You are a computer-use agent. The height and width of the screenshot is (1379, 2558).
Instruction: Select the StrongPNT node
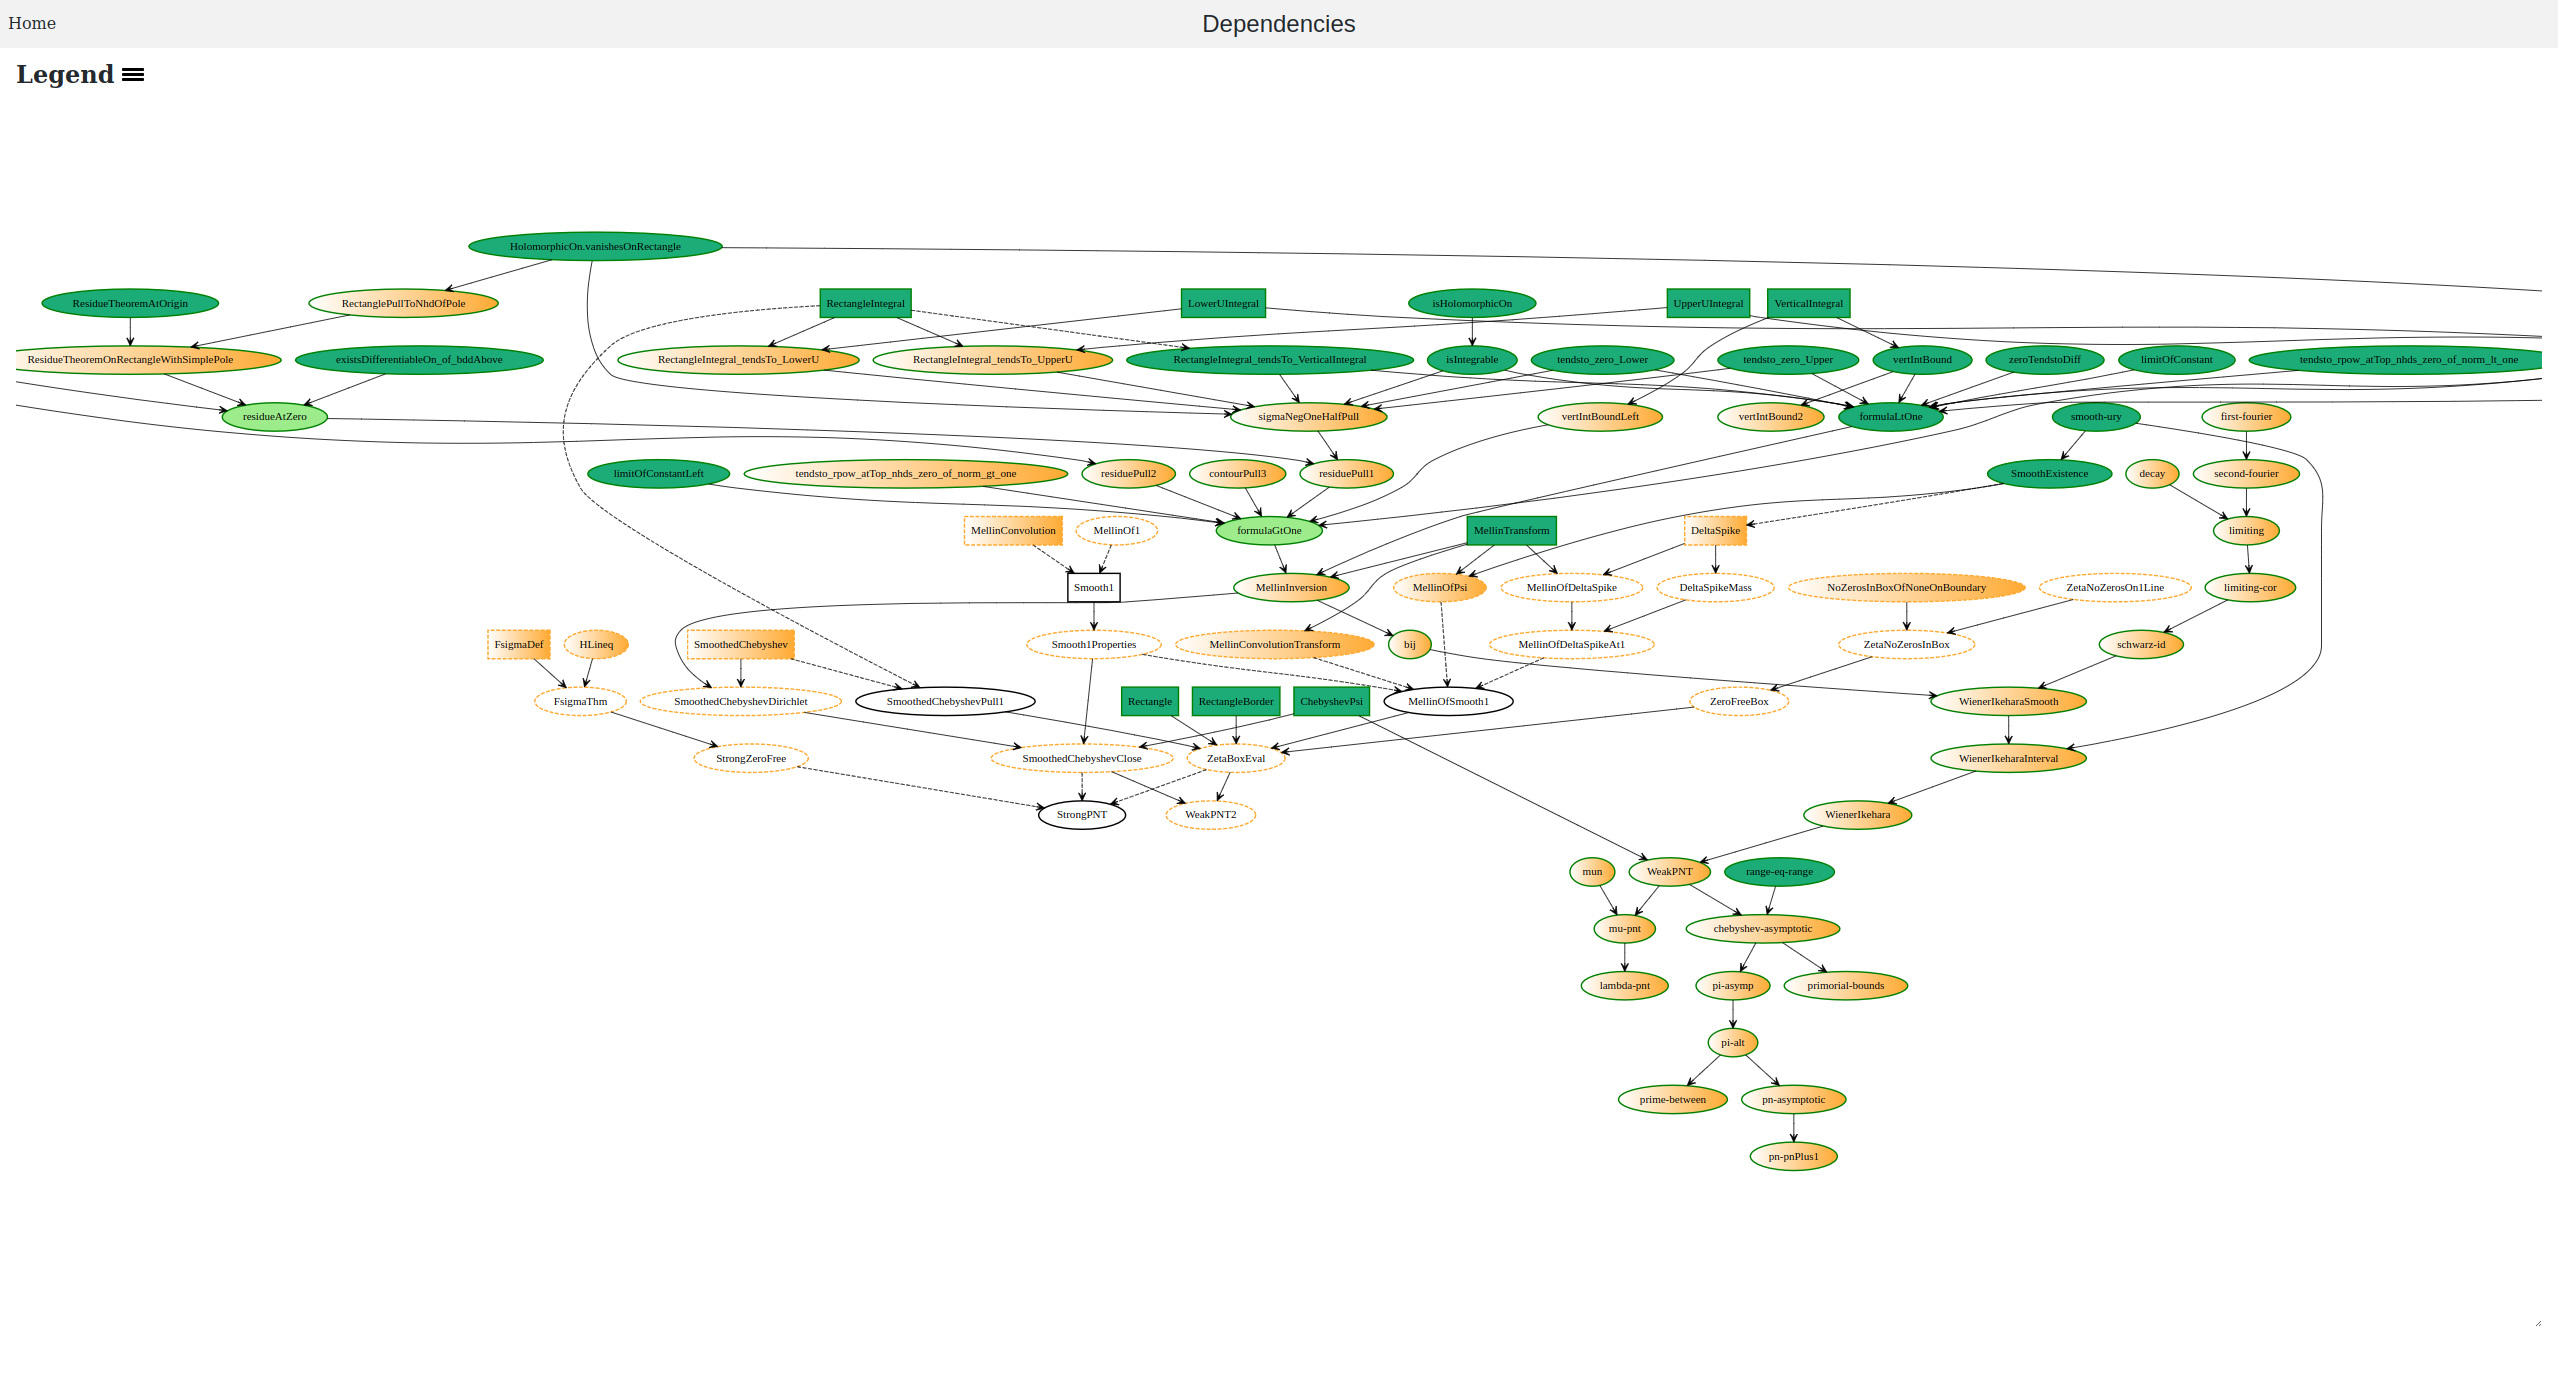1082,815
